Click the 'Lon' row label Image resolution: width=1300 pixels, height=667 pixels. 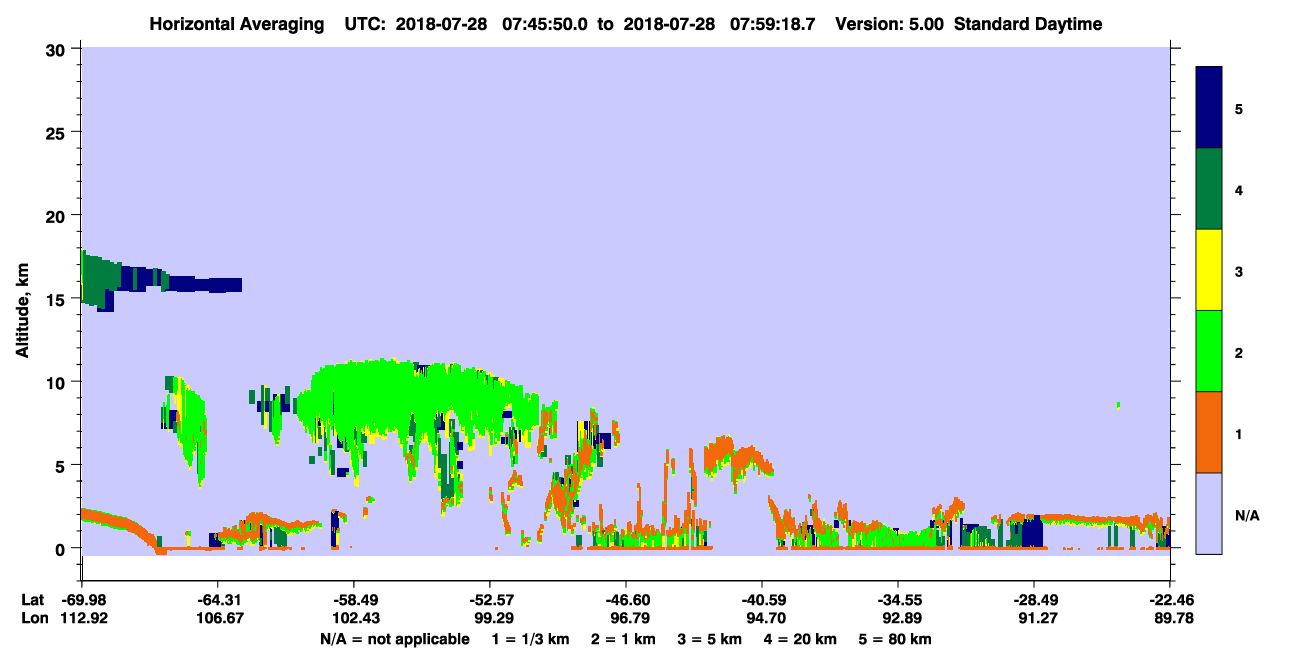[33, 618]
